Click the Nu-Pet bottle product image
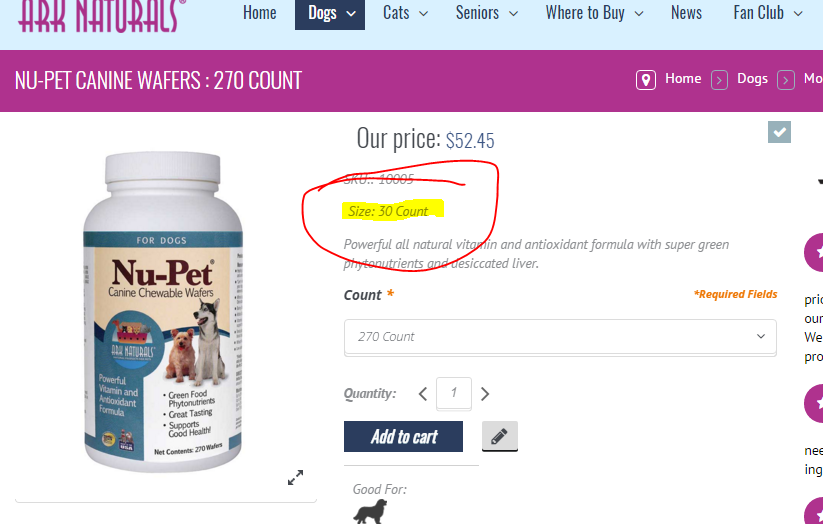 click(x=164, y=312)
